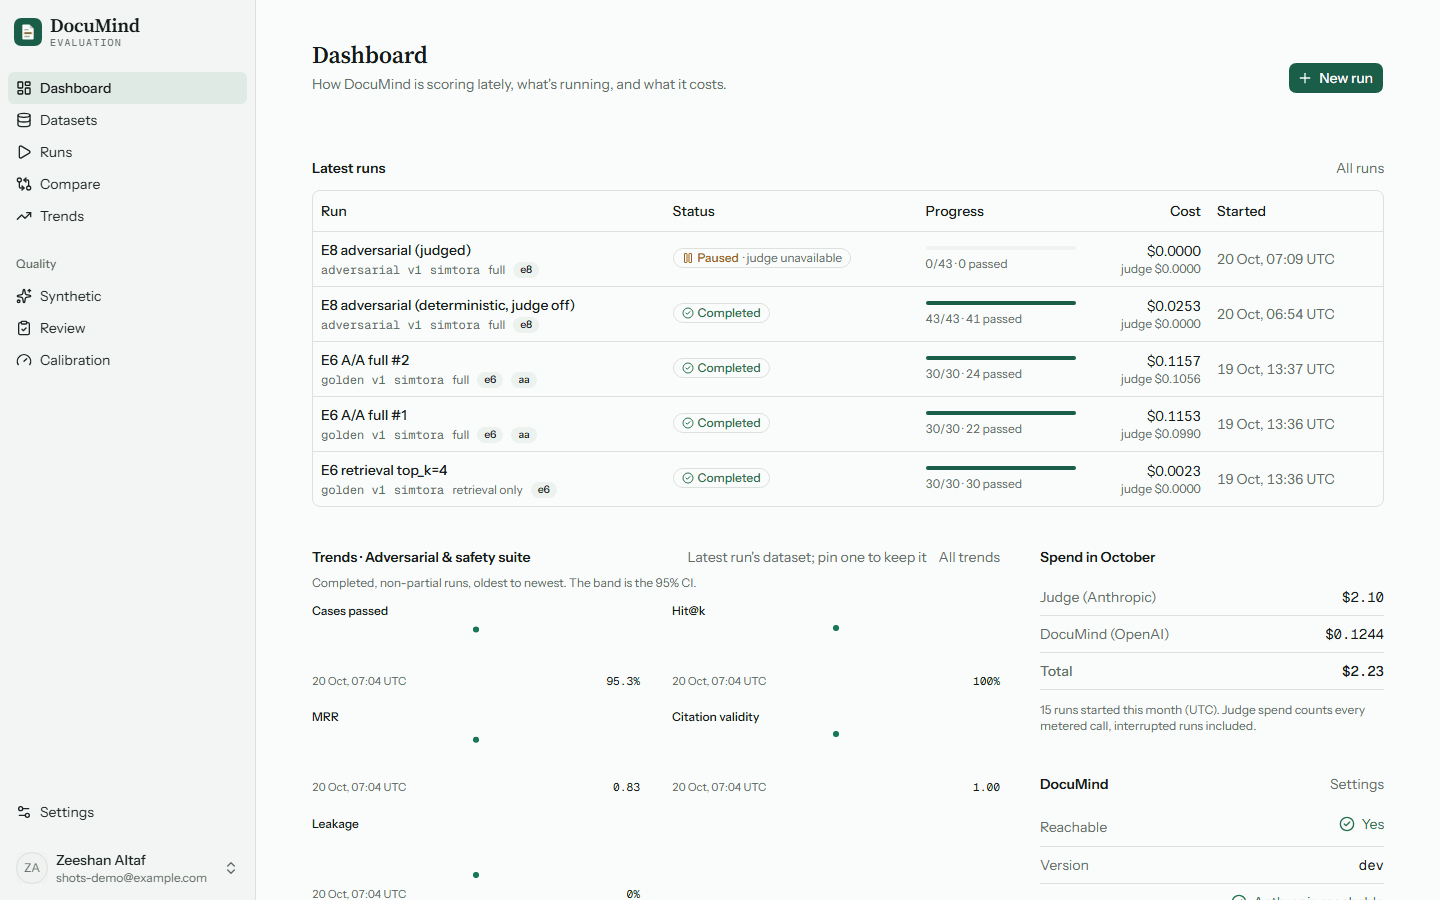The height and width of the screenshot is (900, 1440).
Task: Open the E8 adversarial (judged) run
Action: click(396, 250)
